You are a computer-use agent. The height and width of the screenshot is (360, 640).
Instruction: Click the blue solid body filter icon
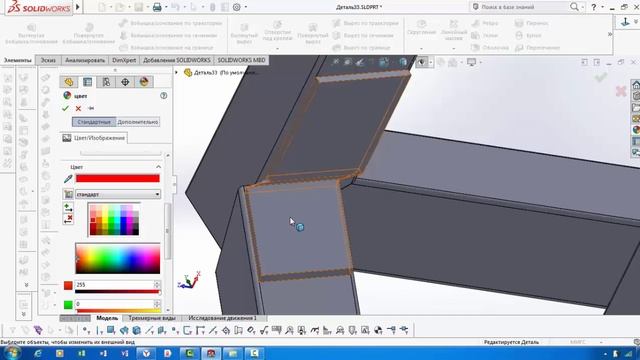137,330
